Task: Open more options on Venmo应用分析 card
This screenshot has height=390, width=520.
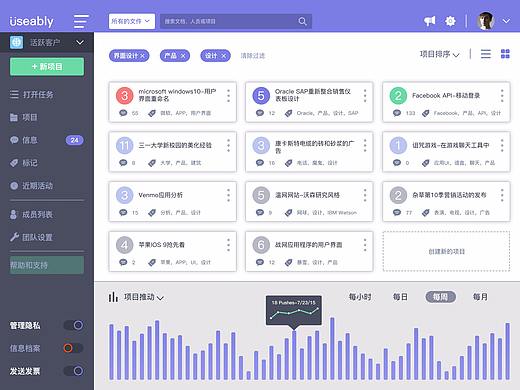Action: [x=228, y=195]
